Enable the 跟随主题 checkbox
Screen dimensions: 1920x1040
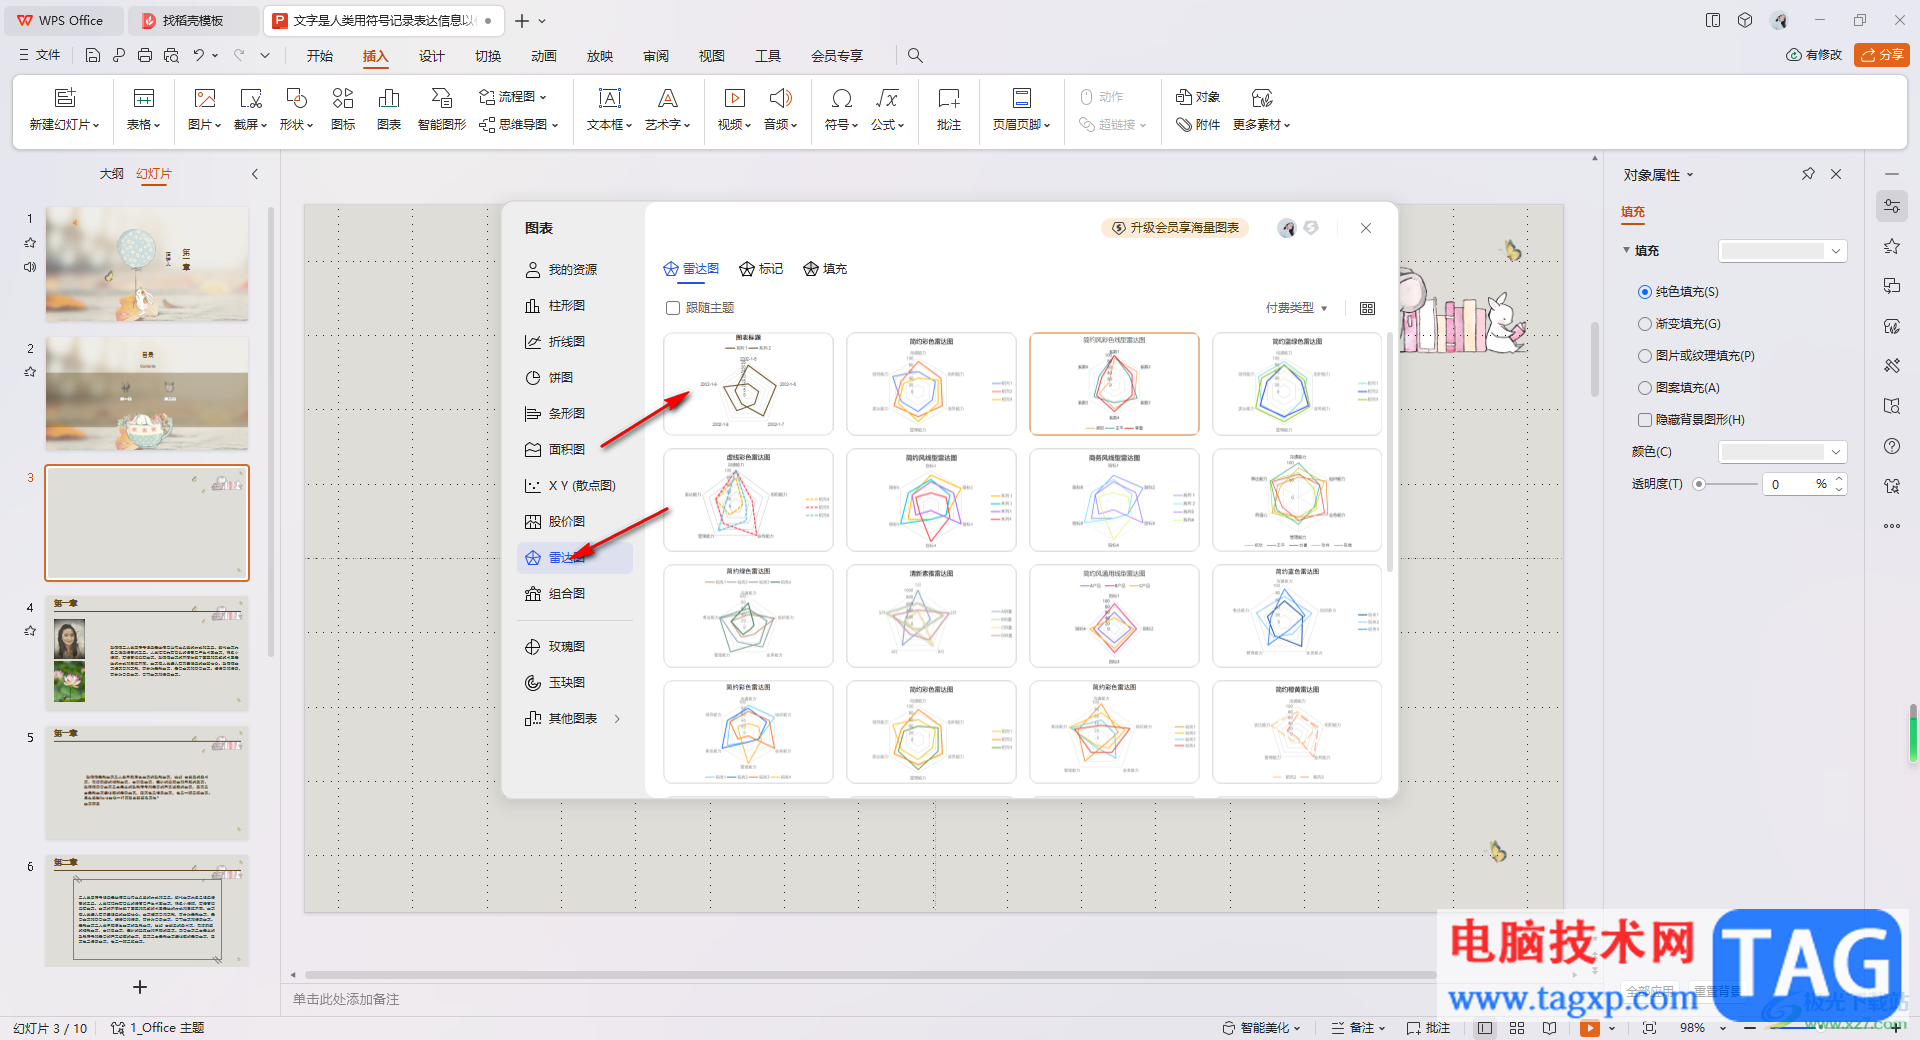point(673,308)
